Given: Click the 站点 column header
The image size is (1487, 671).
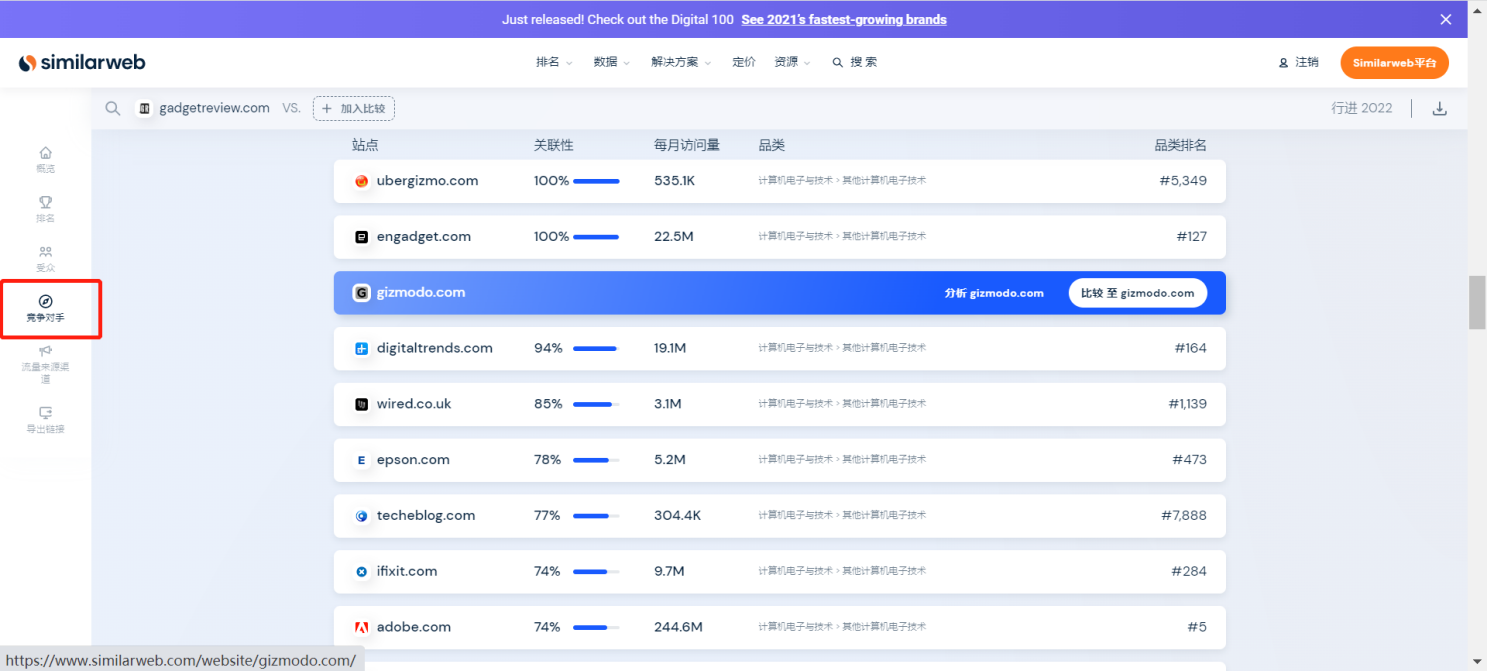Looking at the screenshot, I should point(365,145).
